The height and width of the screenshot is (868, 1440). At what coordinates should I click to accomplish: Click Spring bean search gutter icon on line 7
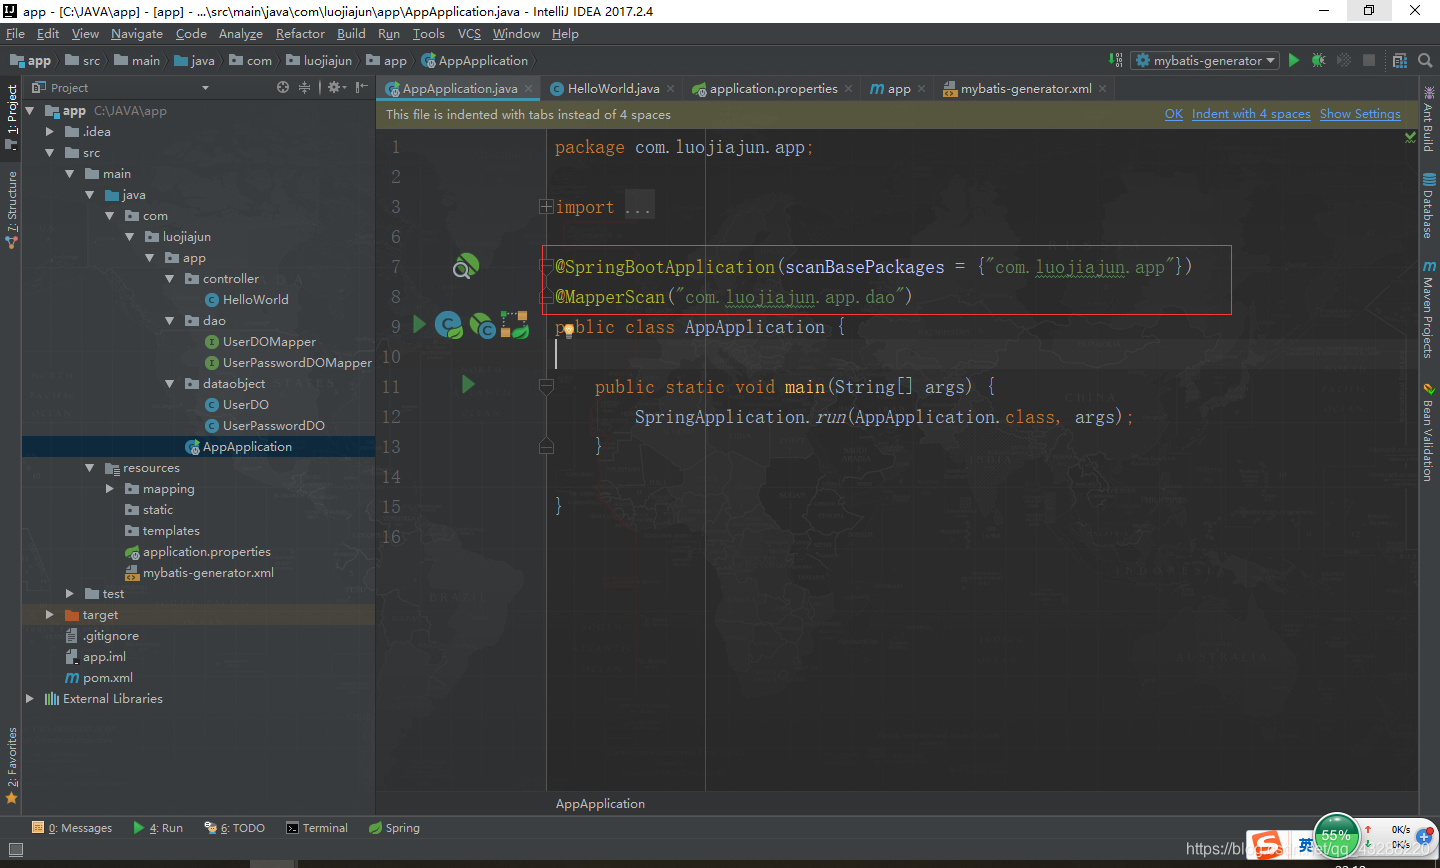click(466, 266)
